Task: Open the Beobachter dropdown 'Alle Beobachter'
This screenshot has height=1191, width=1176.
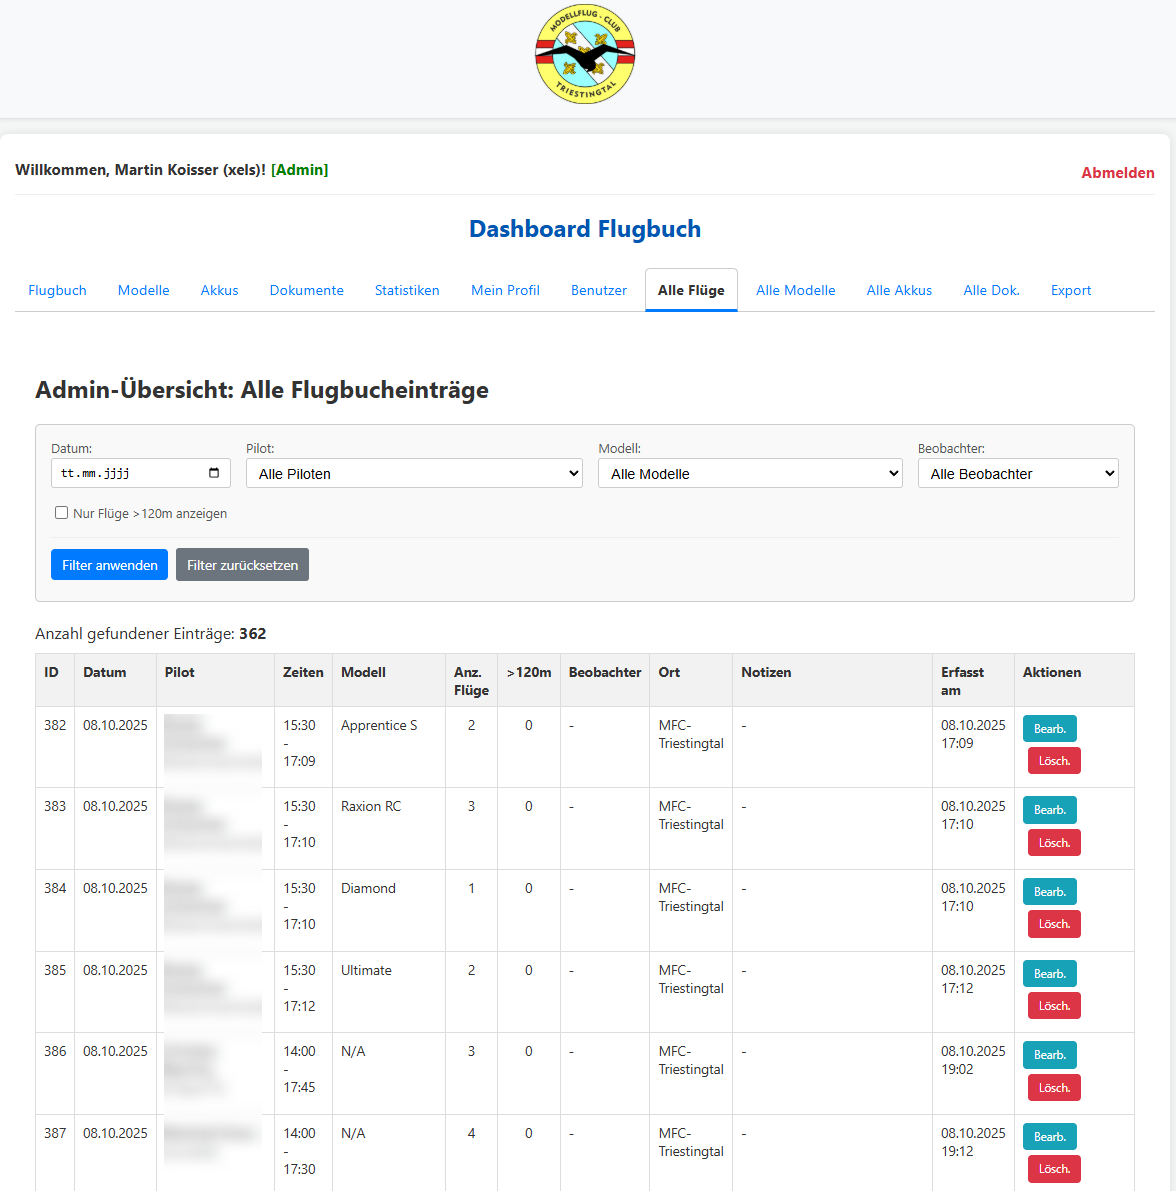Action: coord(1017,473)
